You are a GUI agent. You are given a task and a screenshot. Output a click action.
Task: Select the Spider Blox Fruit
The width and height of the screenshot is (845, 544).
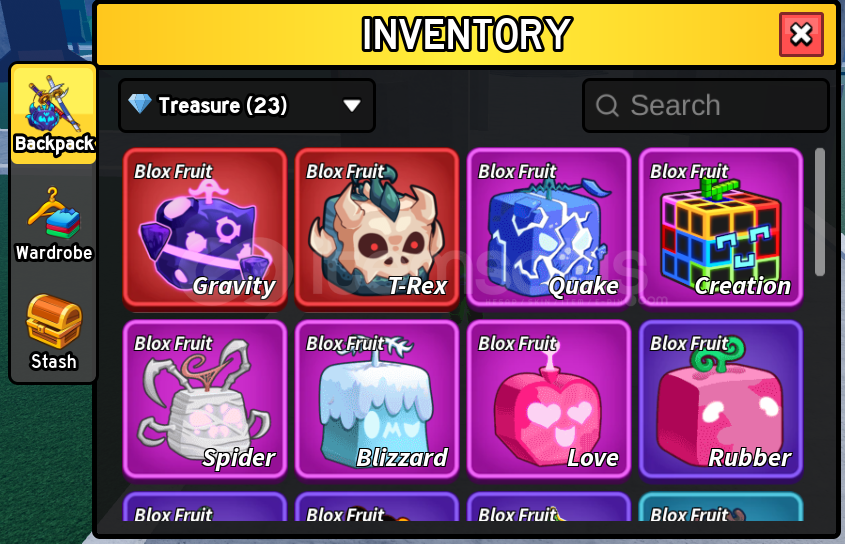[x=205, y=400]
